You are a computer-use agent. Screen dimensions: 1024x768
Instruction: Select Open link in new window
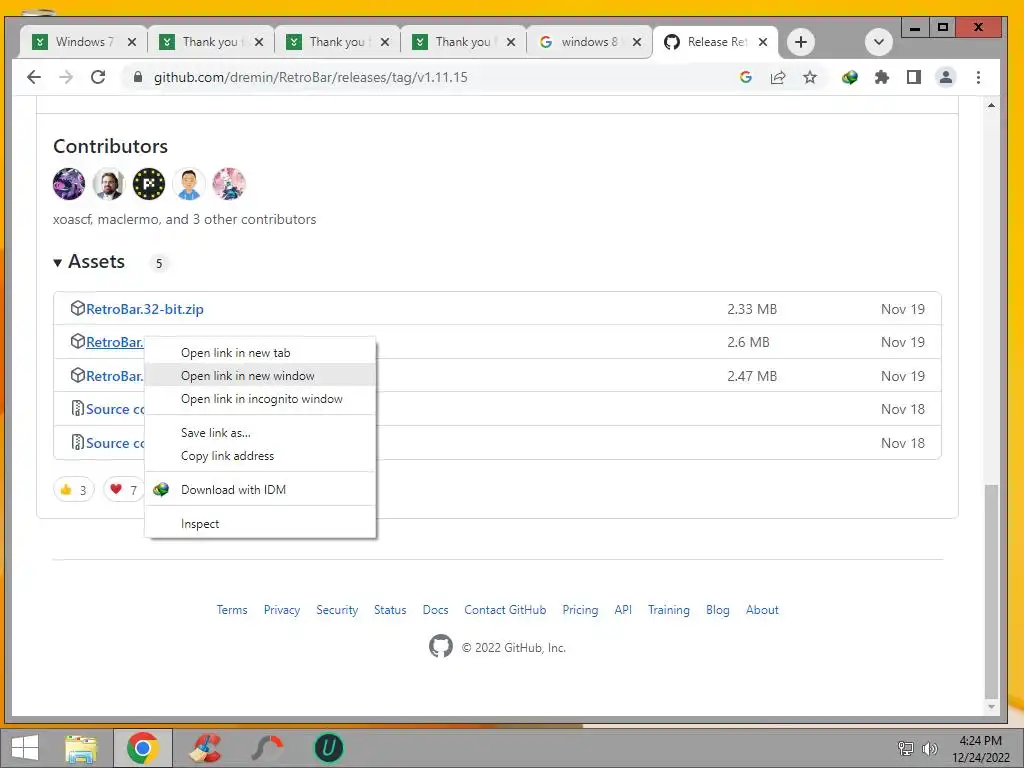(x=261, y=376)
